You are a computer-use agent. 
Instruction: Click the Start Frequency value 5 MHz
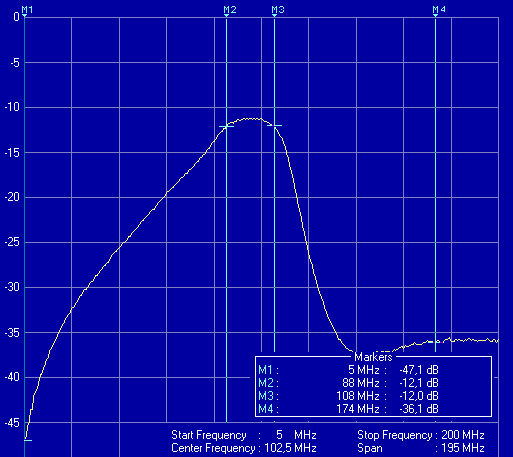point(296,435)
